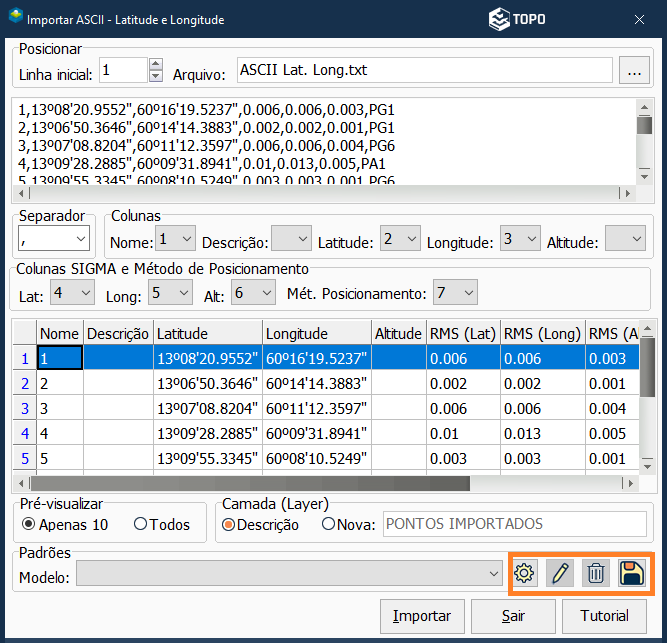Choose the Nova layer radio button
This screenshot has width=667, height=643.
coord(329,524)
